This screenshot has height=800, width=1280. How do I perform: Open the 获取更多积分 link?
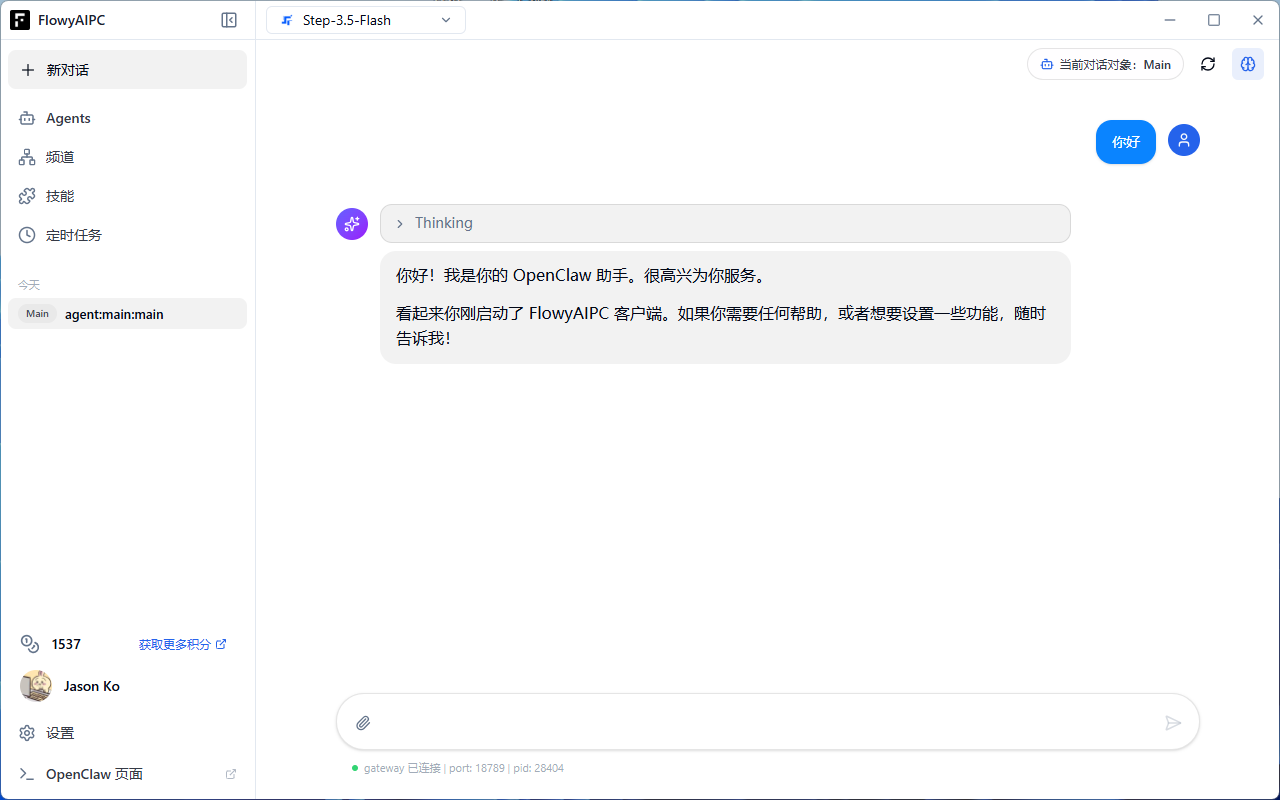[x=176, y=644]
